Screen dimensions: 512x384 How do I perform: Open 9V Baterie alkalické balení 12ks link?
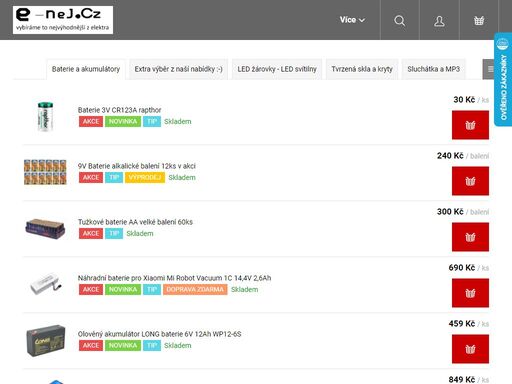click(137, 166)
